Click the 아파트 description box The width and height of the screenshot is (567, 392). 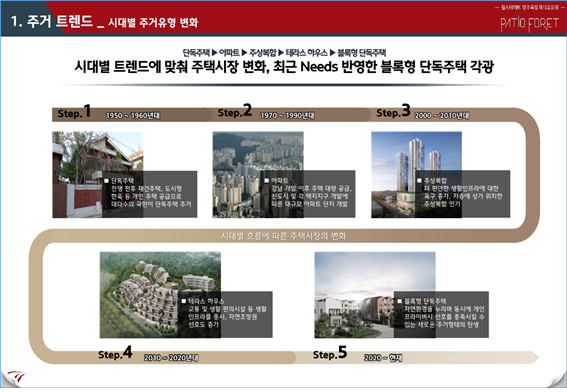coord(308,194)
